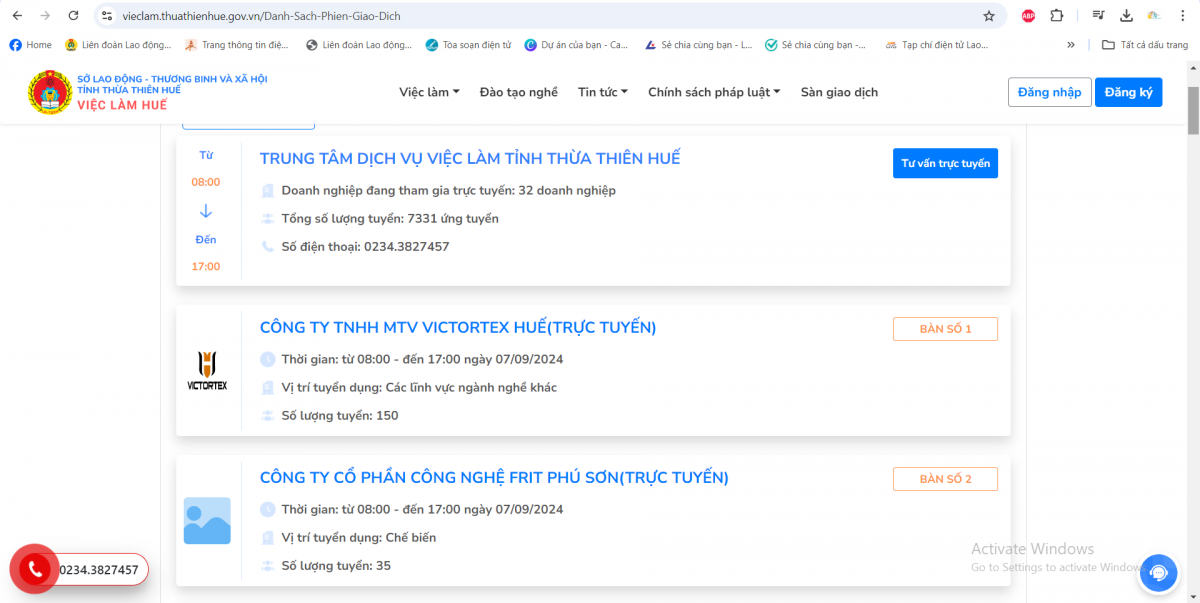This screenshot has width=1200, height=603.
Task: Click the downloads icon in the toolbar
Action: (x=1126, y=16)
